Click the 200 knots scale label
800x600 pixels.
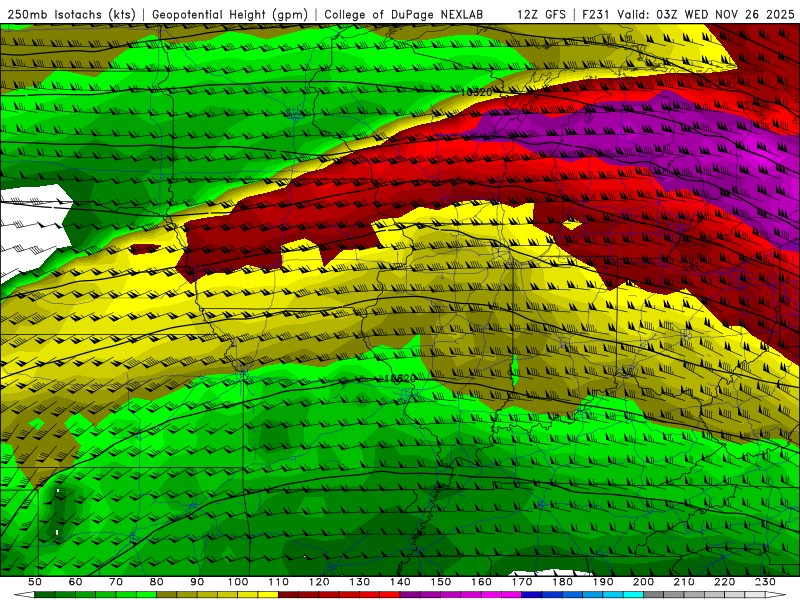pos(643,582)
